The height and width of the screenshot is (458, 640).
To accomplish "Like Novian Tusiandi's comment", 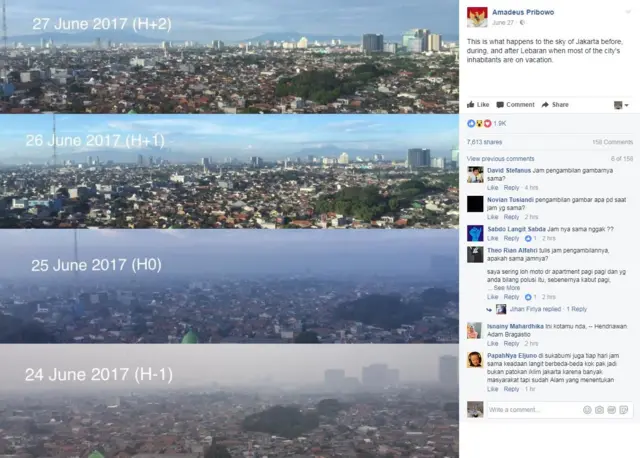I will tap(493, 217).
